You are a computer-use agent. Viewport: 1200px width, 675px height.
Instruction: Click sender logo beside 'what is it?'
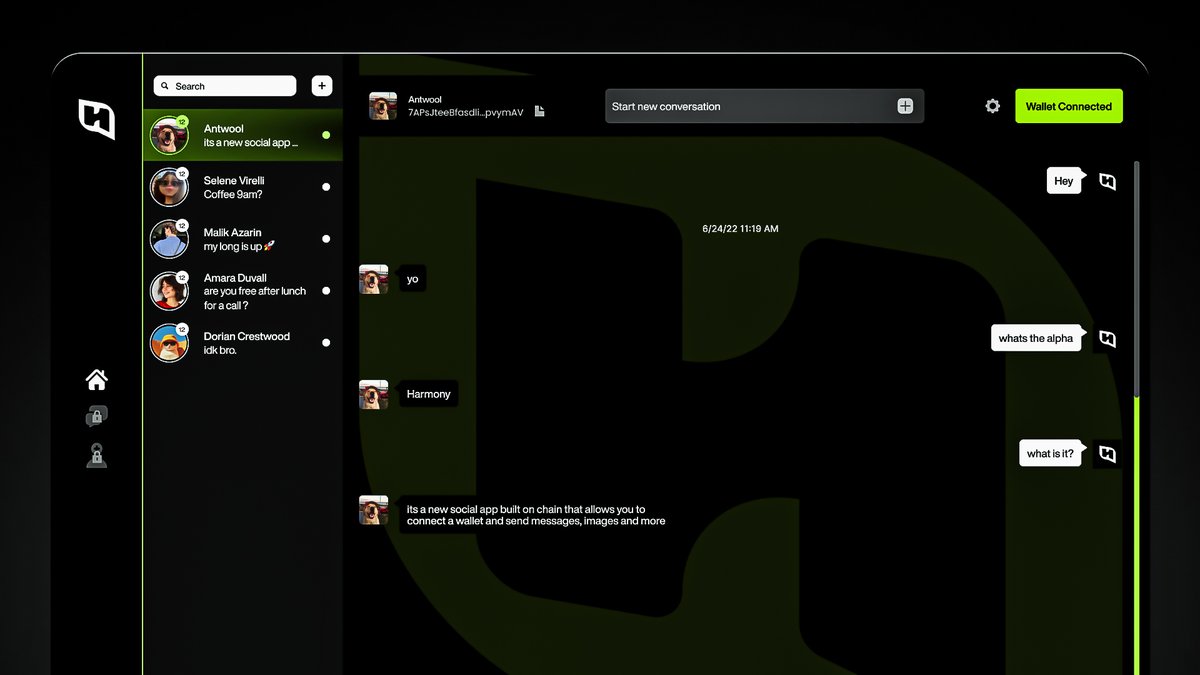pos(1107,454)
